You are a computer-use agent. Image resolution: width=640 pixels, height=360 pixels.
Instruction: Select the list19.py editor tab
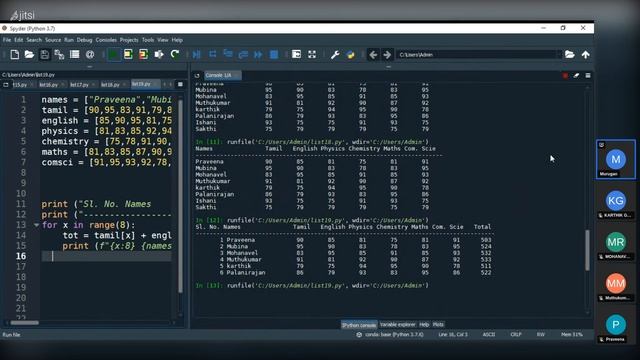[x=141, y=84]
